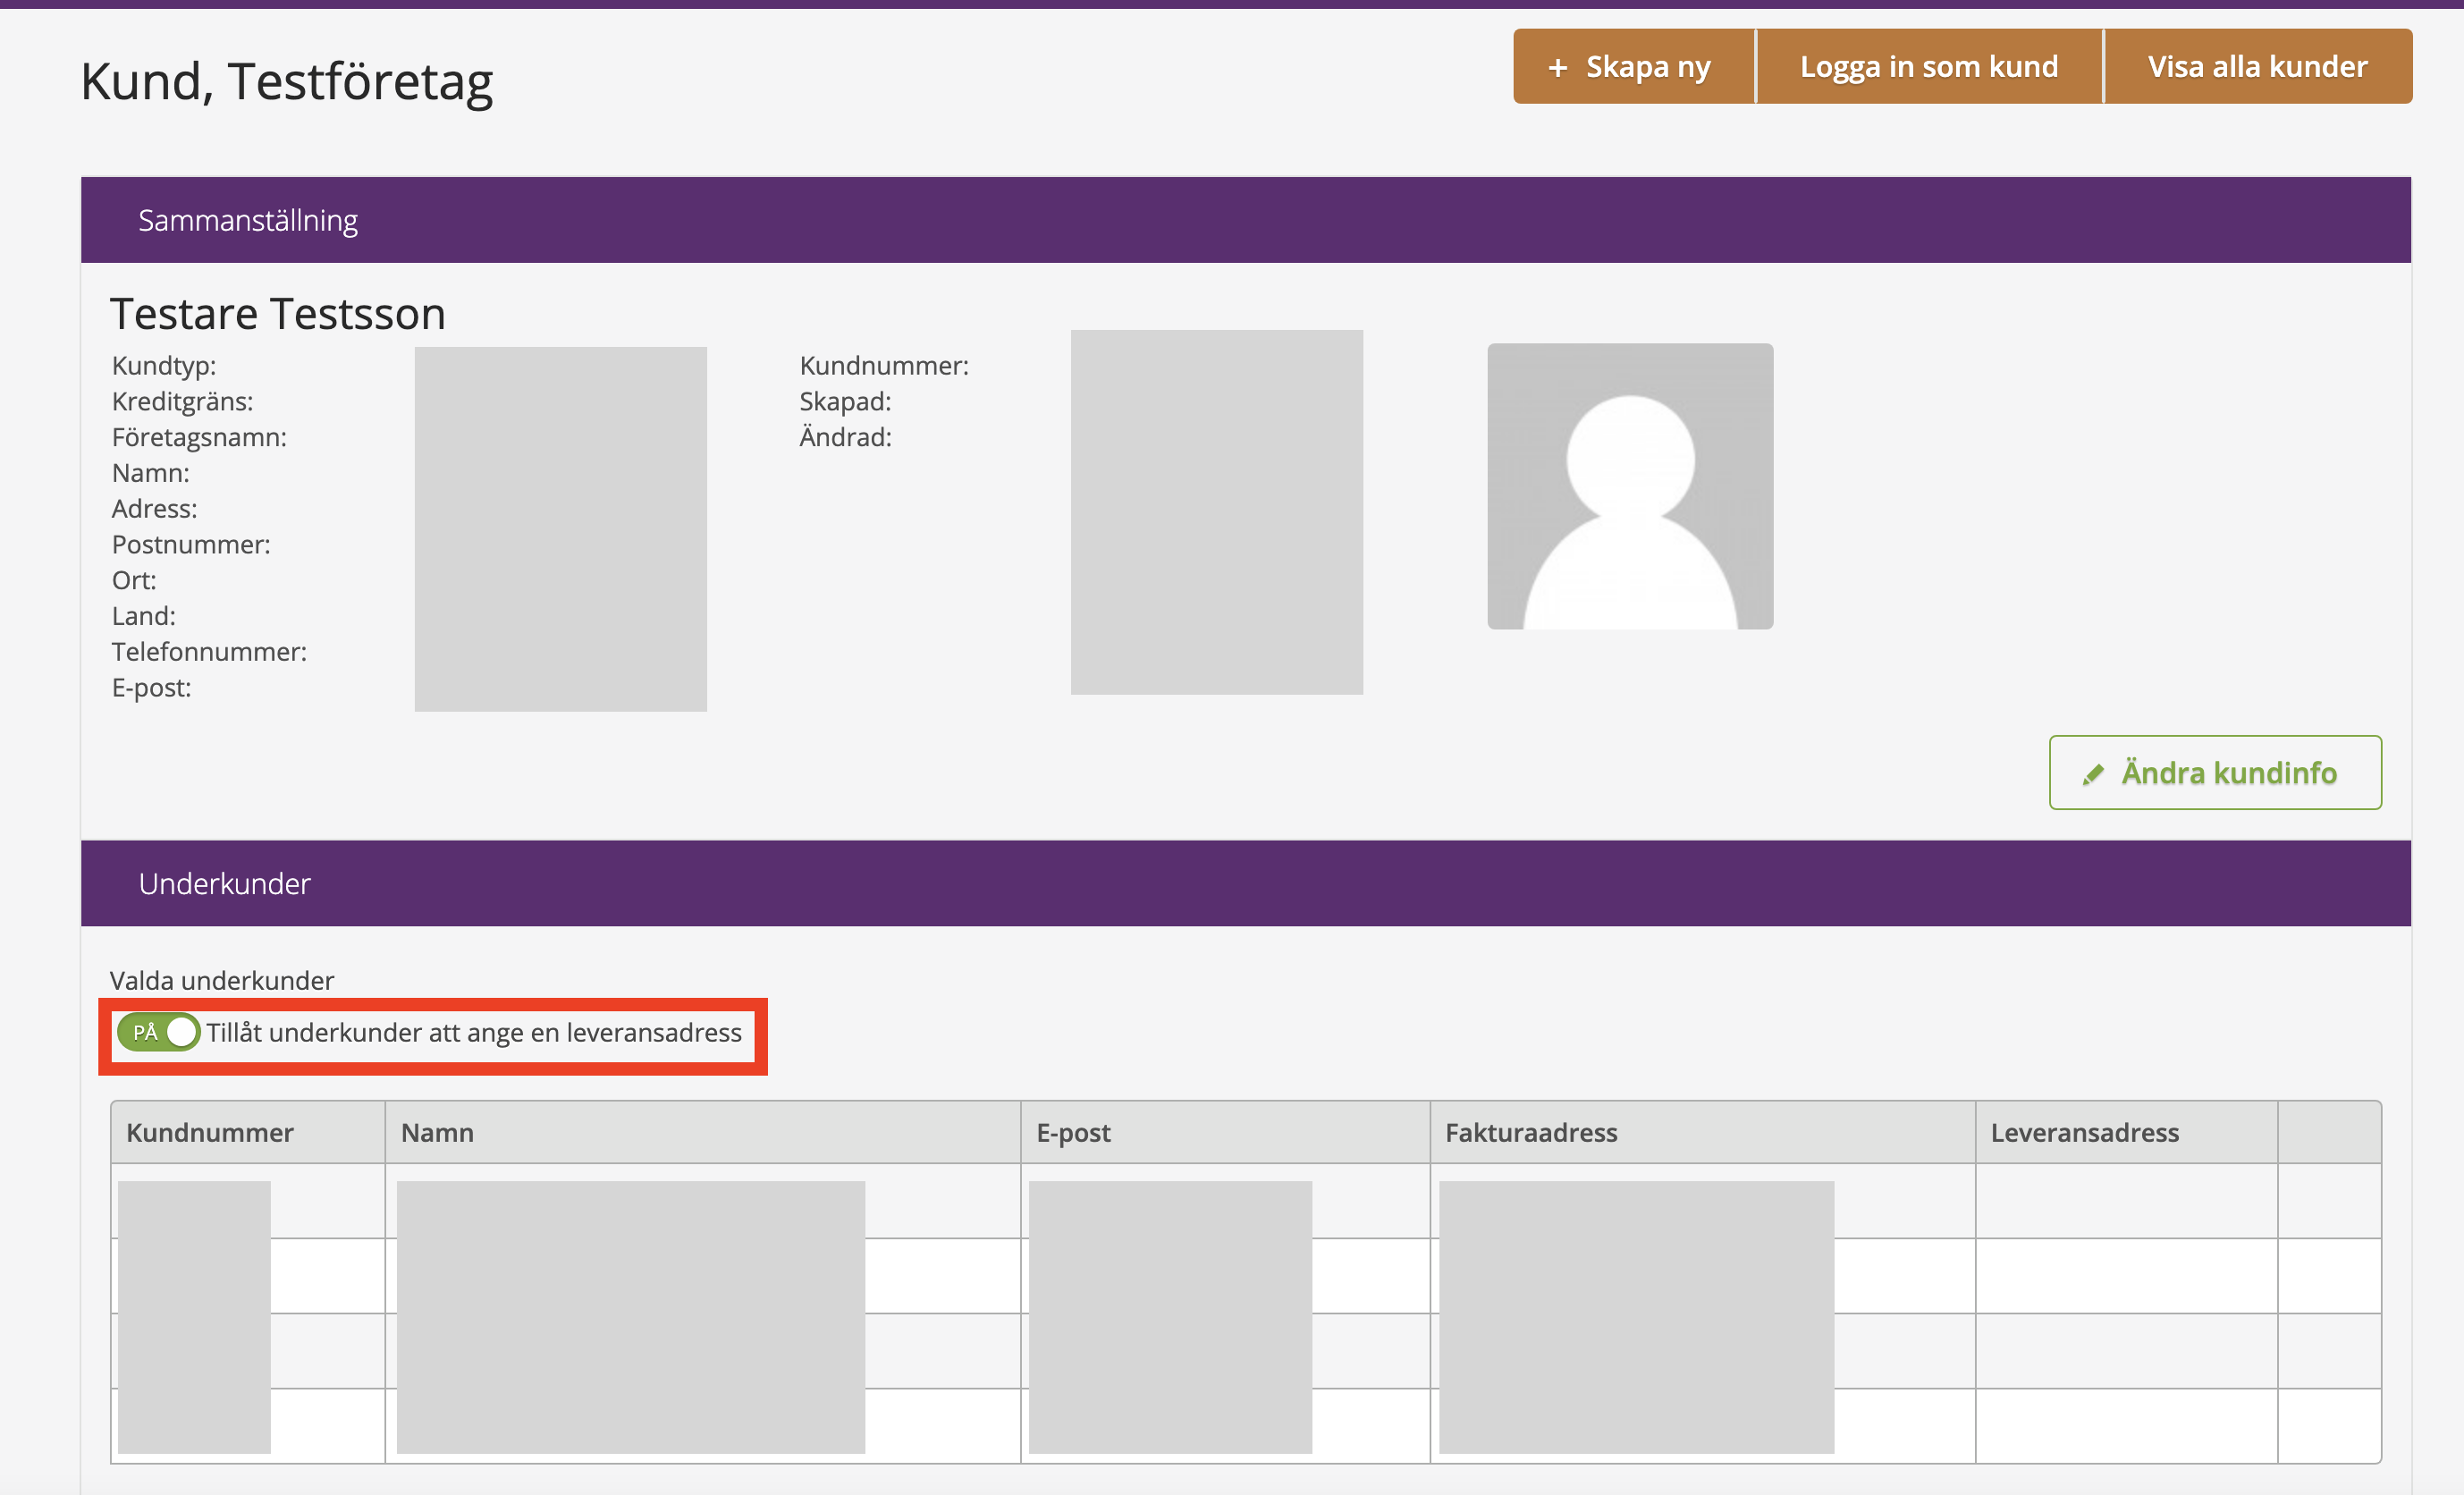Click the Telefonnummer: label

coord(209,652)
